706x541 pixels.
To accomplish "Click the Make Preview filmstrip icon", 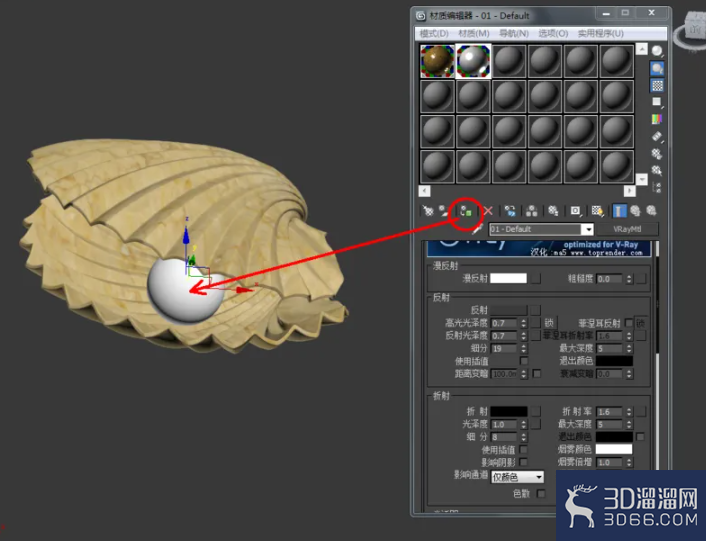I will (x=657, y=136).
